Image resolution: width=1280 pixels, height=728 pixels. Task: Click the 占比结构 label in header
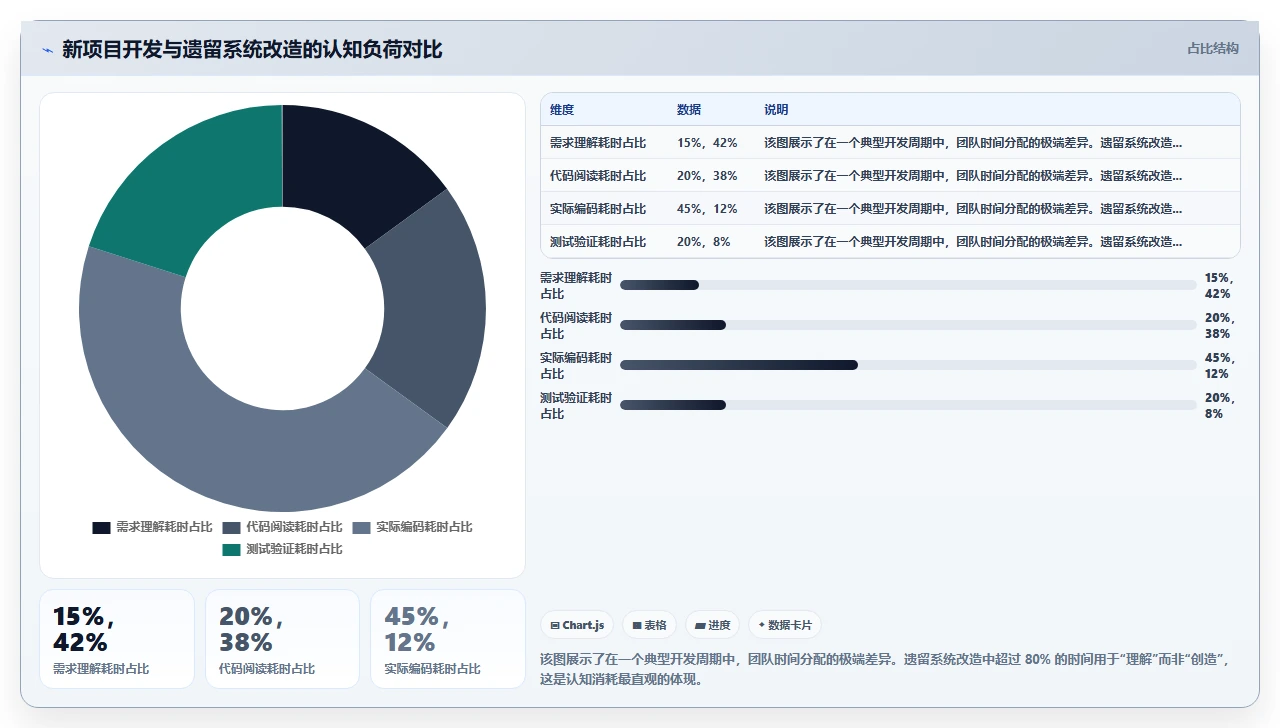coord(1213,48)
